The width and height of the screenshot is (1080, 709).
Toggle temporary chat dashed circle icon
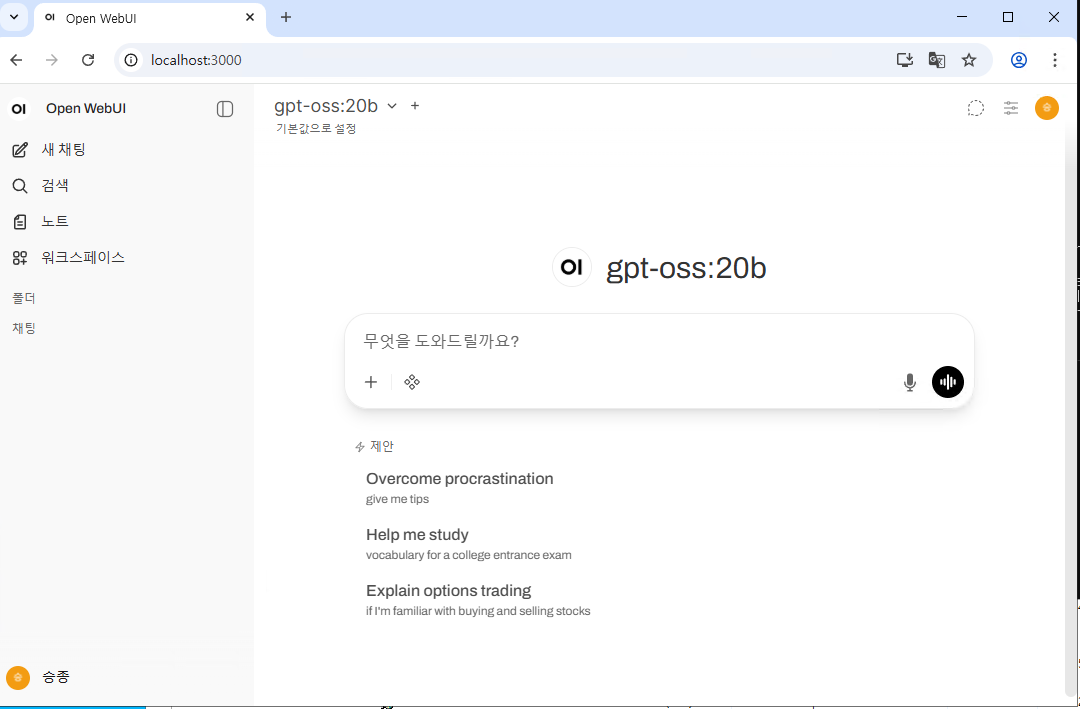pyautogui.click(x=975, y=108)
